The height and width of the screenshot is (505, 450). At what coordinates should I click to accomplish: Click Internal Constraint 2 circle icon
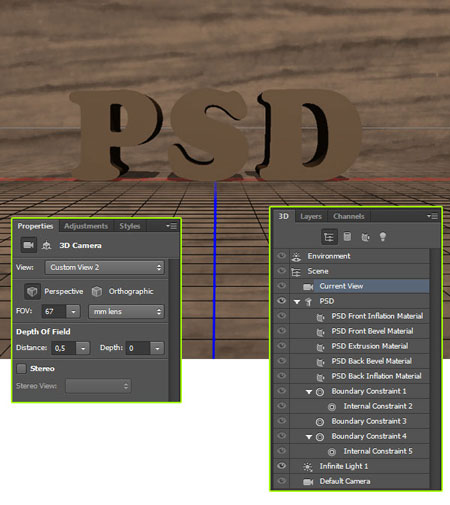point(332,407)
